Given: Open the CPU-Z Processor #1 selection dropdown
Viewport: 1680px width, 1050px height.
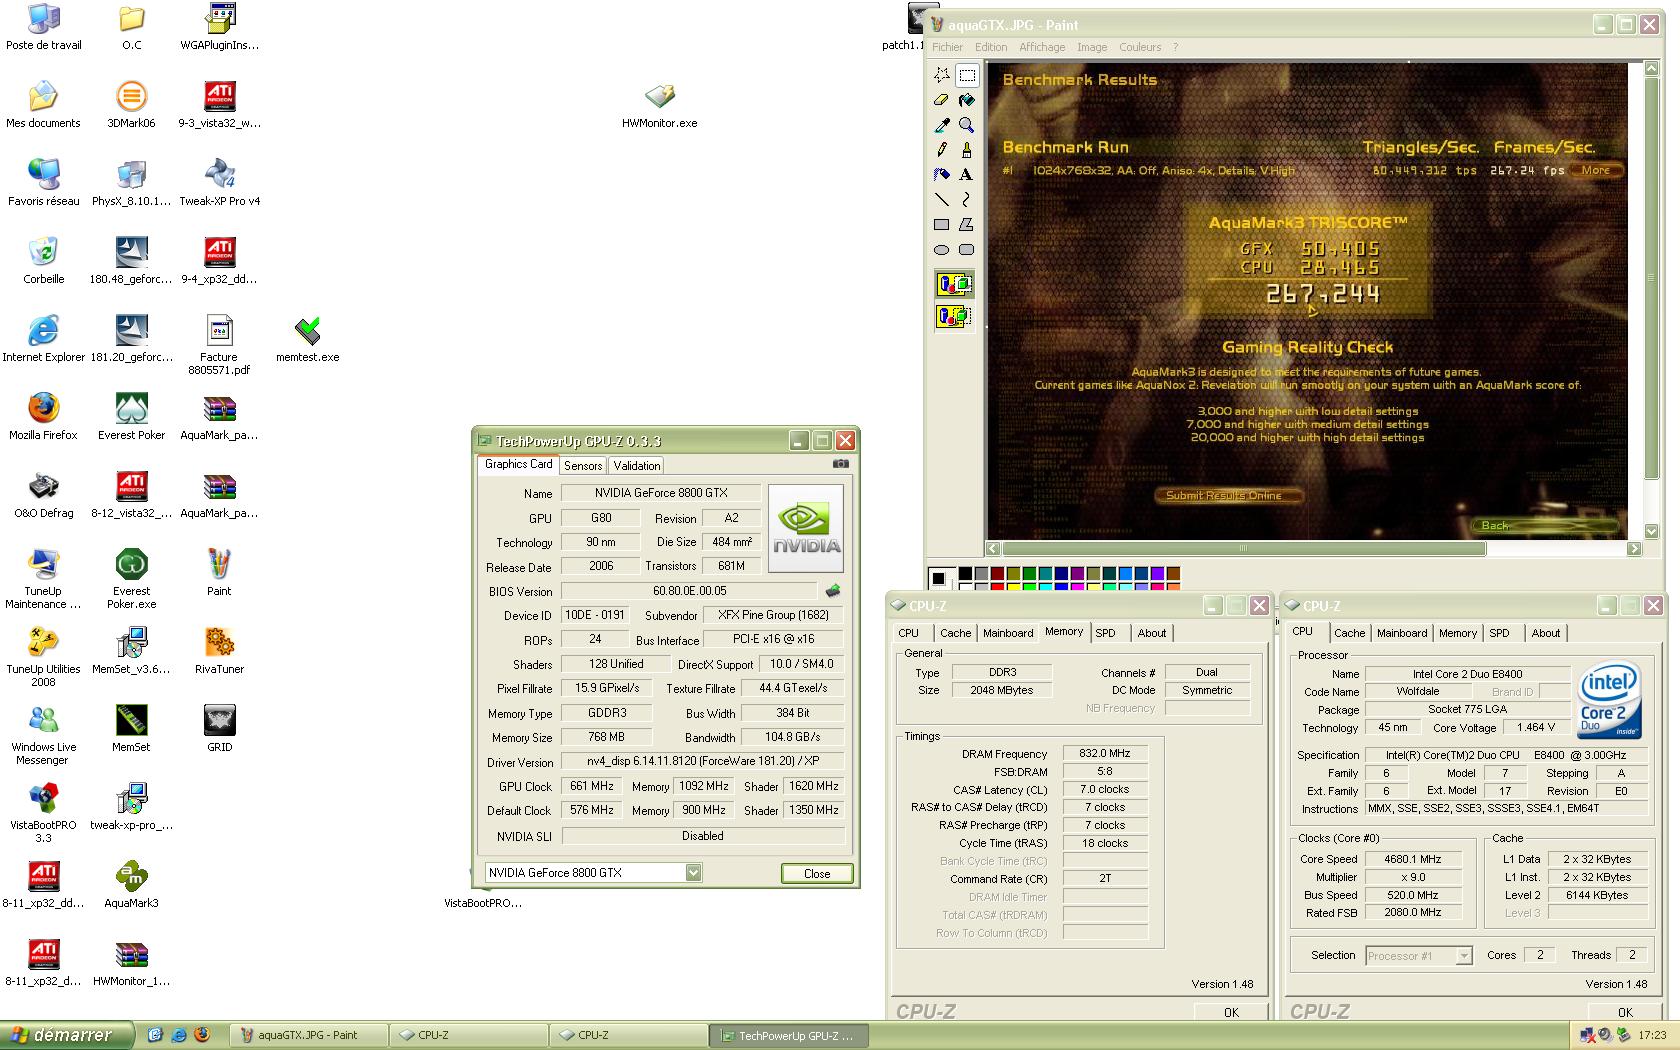Looking at the screenshot, I should pyautogui.click(x=1463, y=956).
